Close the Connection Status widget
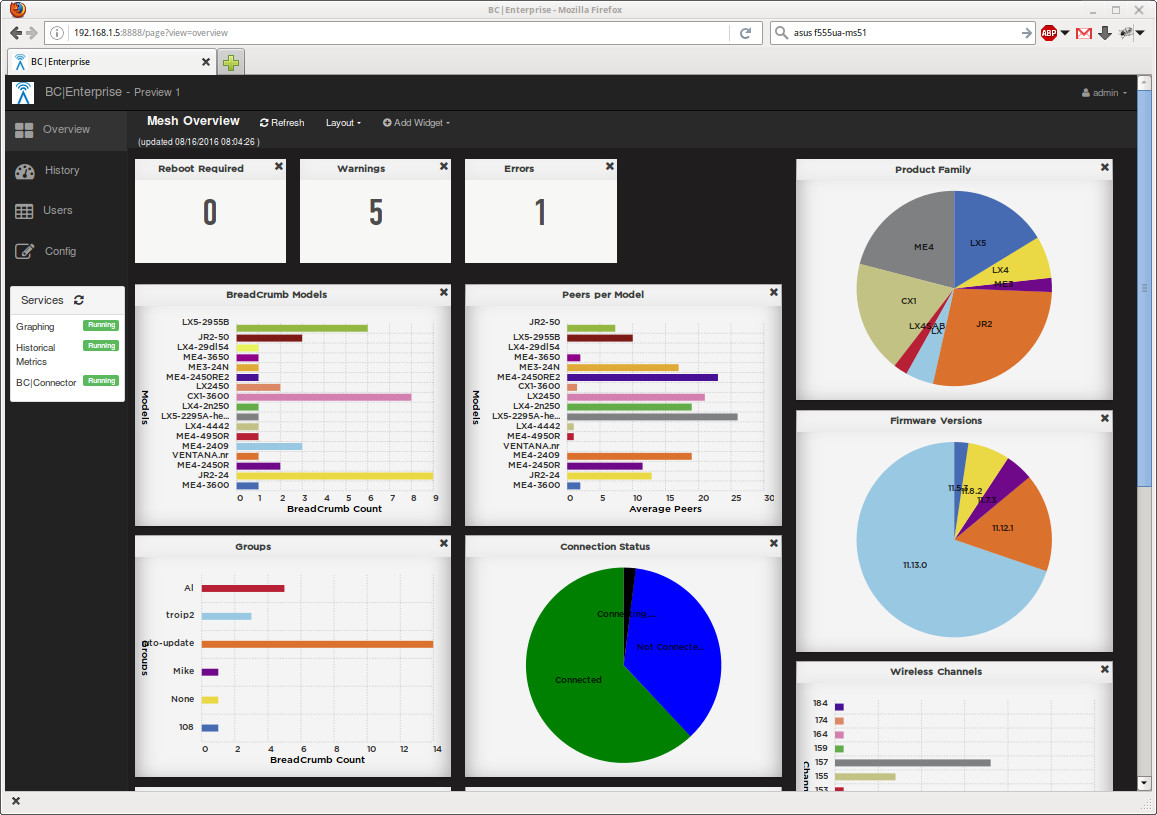Viewport: 1157px width, 815px height. (x=774, y=544)
